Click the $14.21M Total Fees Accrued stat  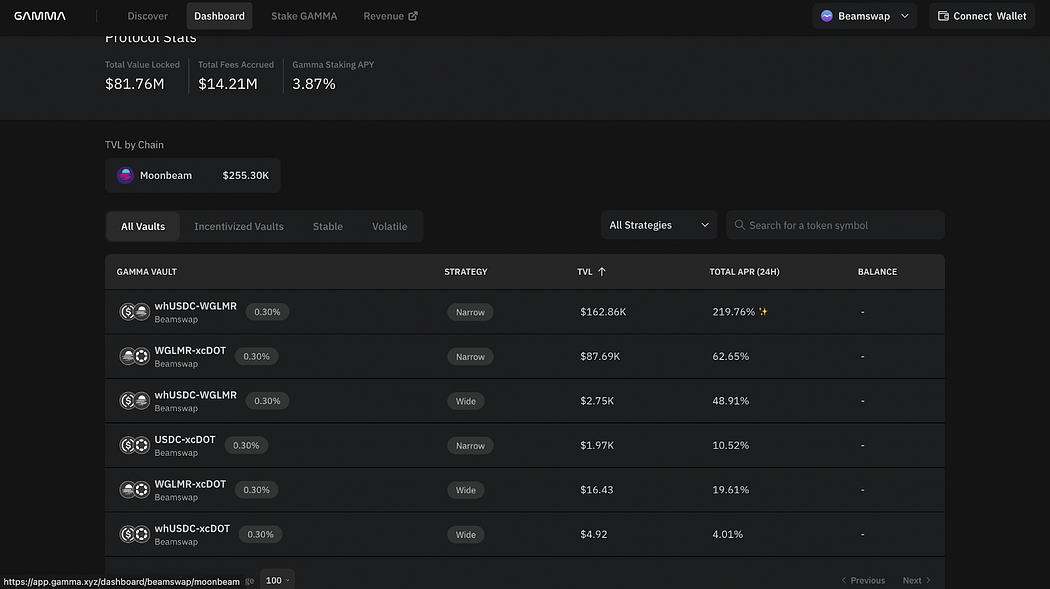[x=228, y=84]
